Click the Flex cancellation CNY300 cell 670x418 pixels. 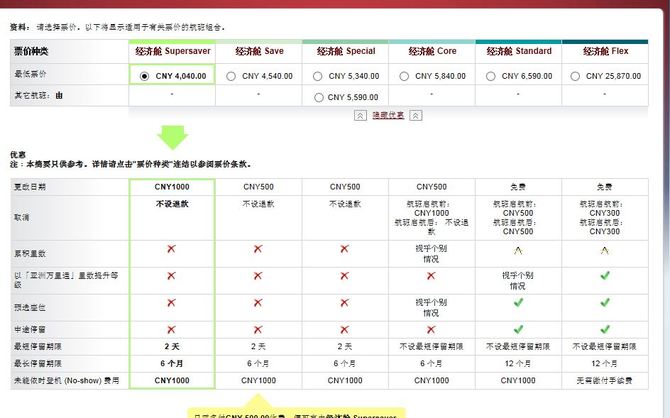605,218
